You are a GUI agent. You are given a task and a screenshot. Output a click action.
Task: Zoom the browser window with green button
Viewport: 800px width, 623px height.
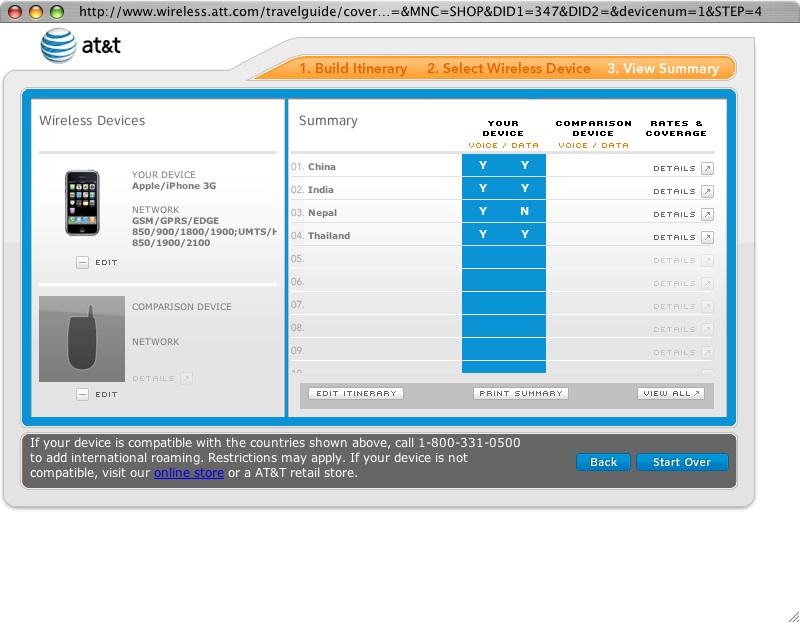[57, 11]
